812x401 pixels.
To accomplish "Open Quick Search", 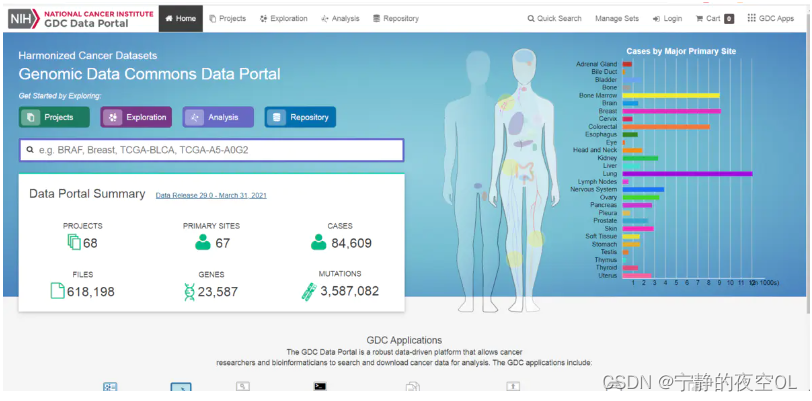I will point(554,19).
